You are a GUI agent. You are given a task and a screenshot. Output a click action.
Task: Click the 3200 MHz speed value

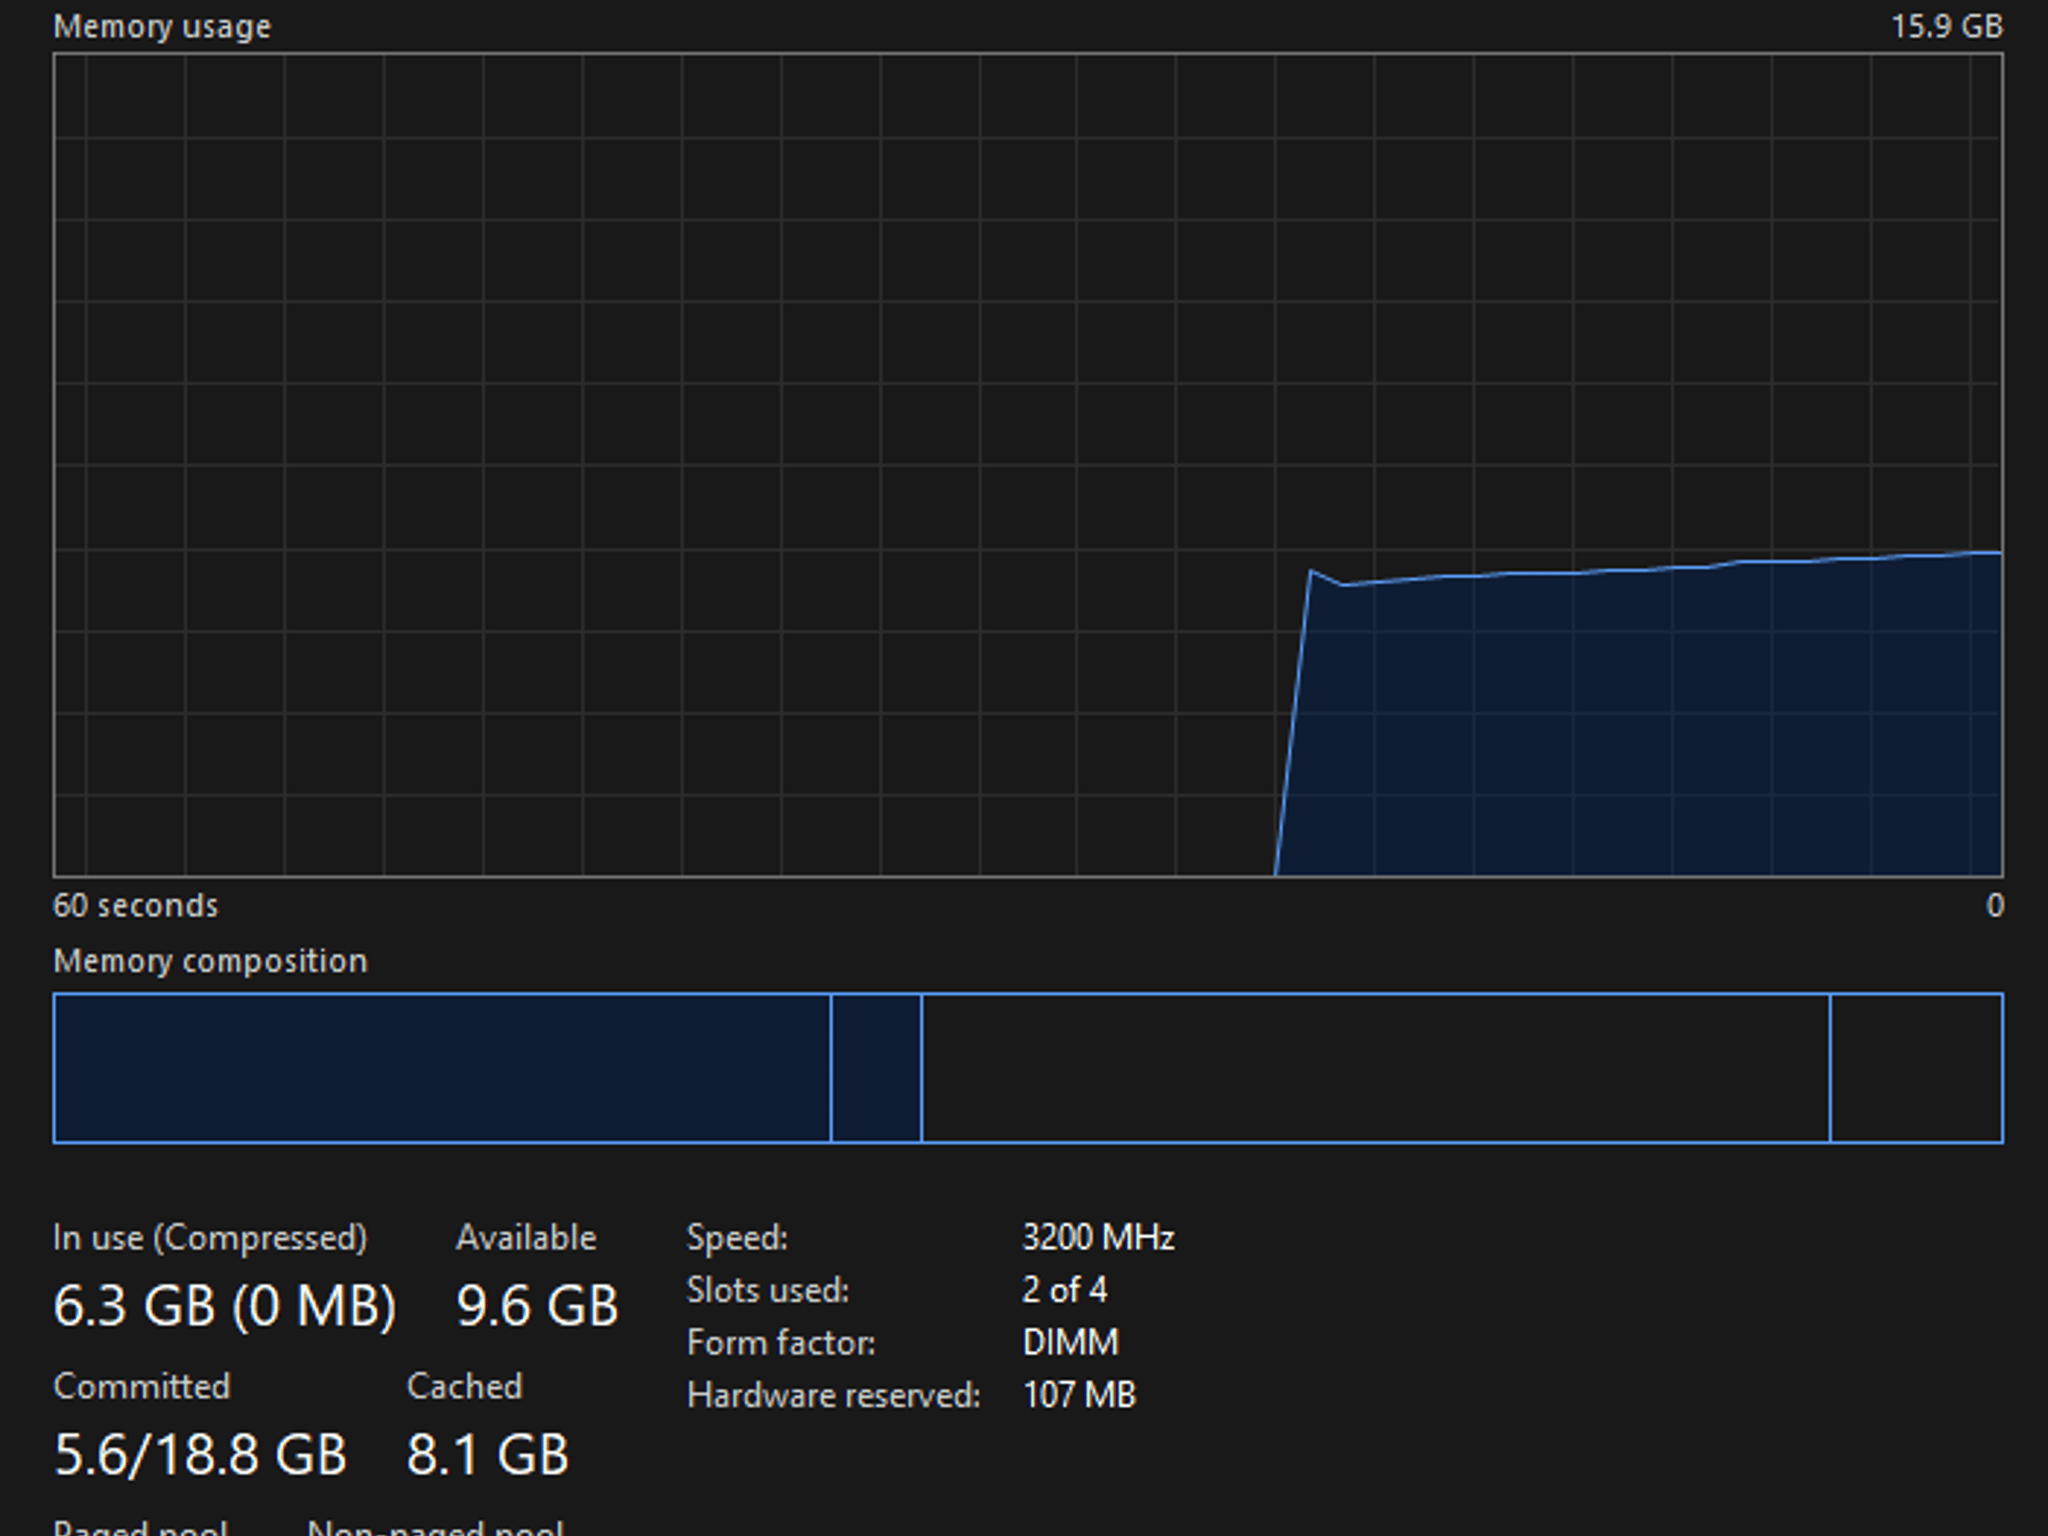click(x=1098, y=1238)
